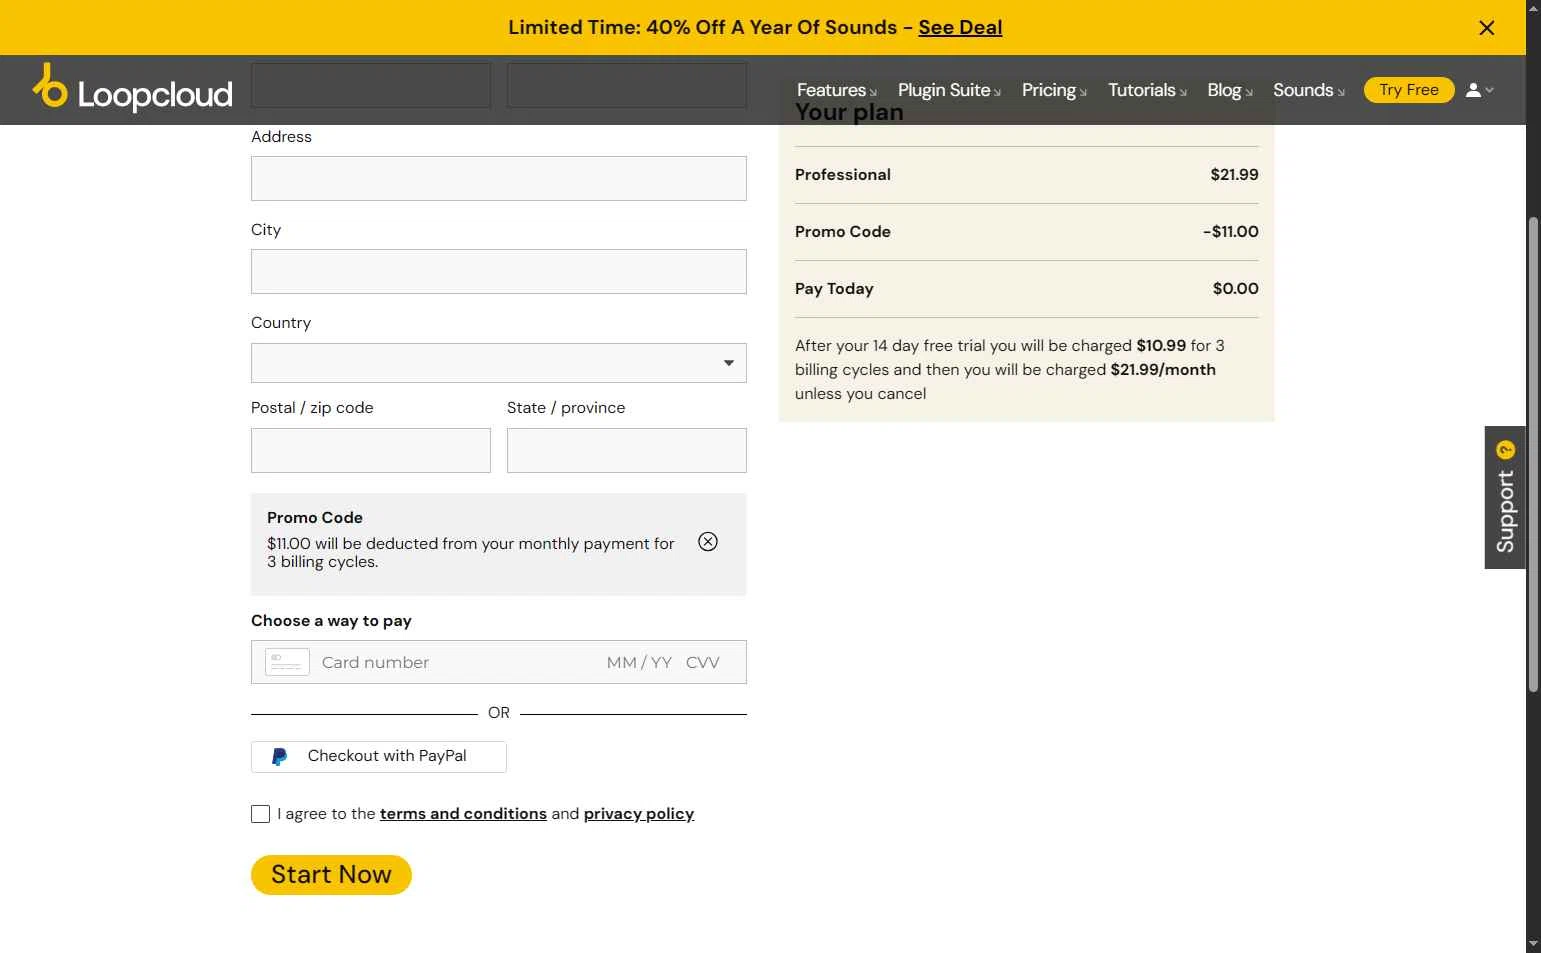Screen dimensions: 1541x953
Task: Tick the terms and conditions agreement checkbox
Action: point(260,814)
